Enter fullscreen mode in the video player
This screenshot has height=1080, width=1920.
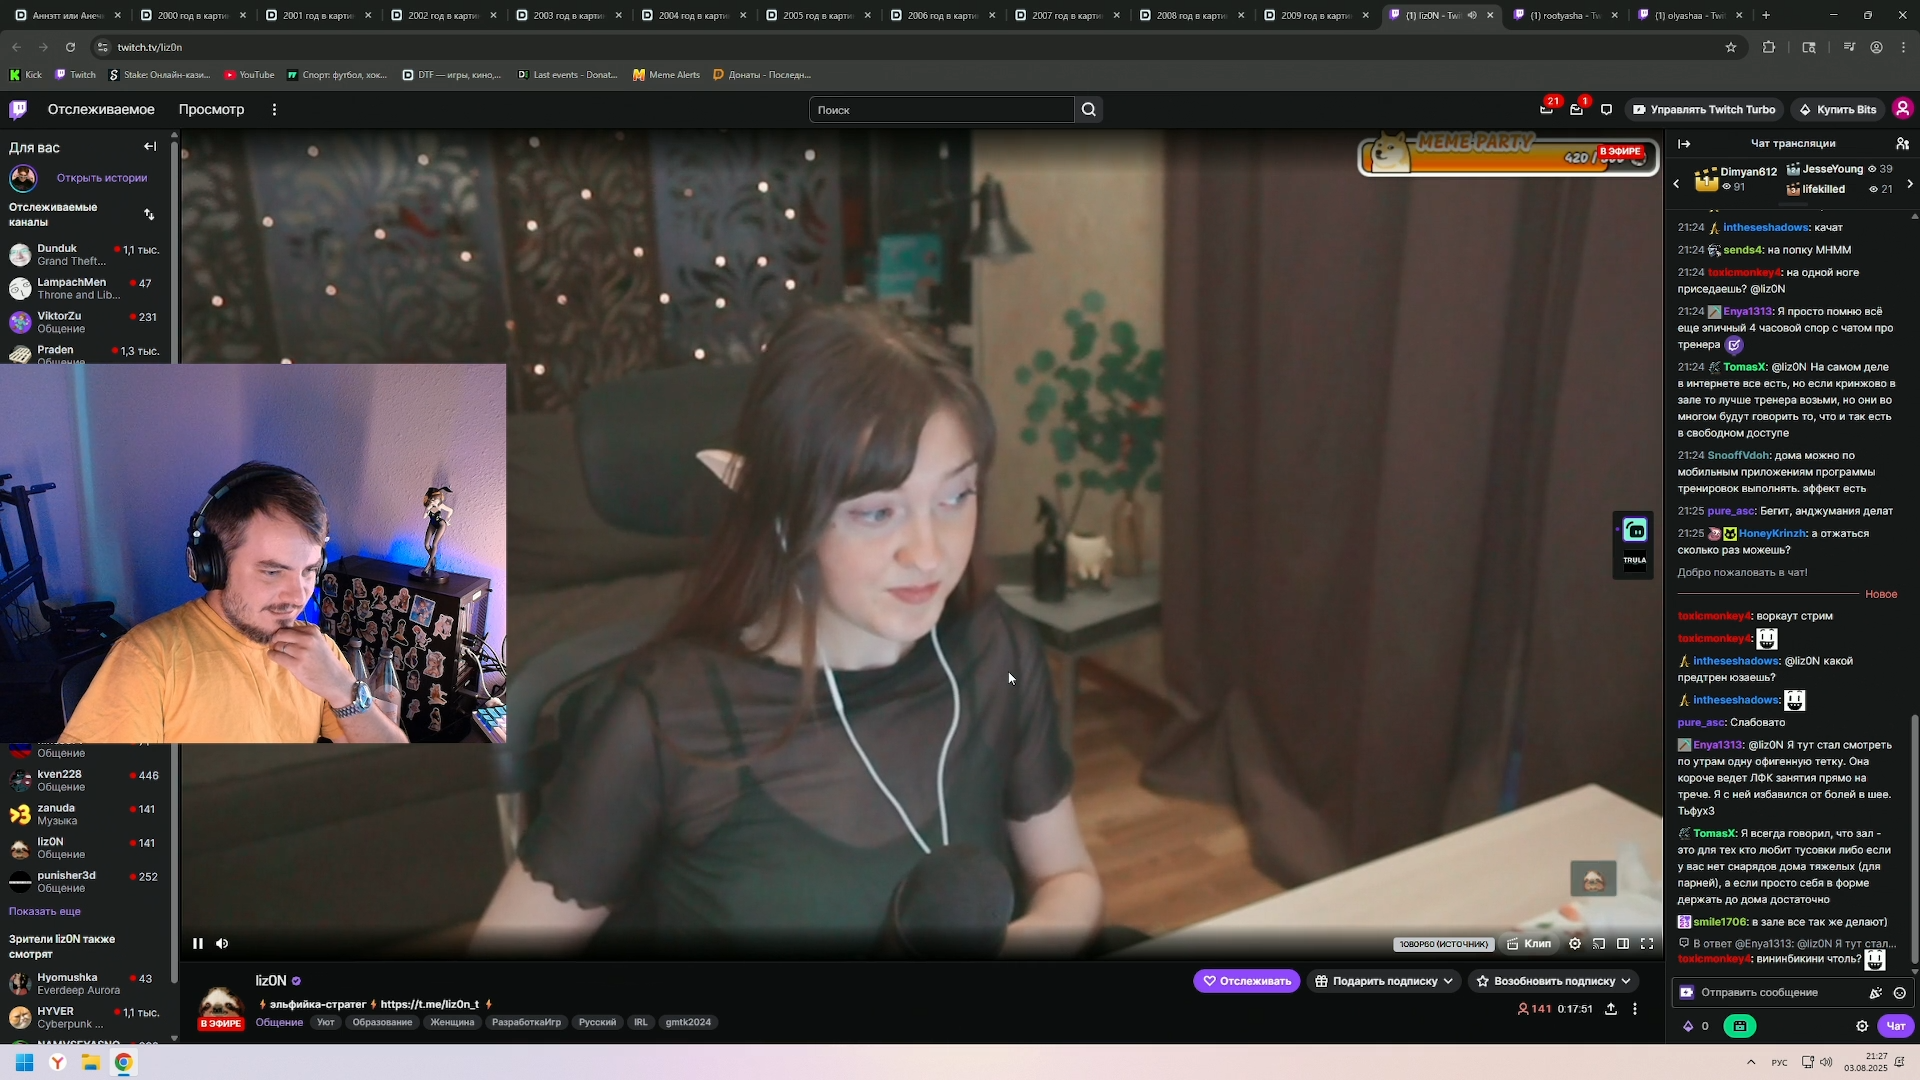1647,943
